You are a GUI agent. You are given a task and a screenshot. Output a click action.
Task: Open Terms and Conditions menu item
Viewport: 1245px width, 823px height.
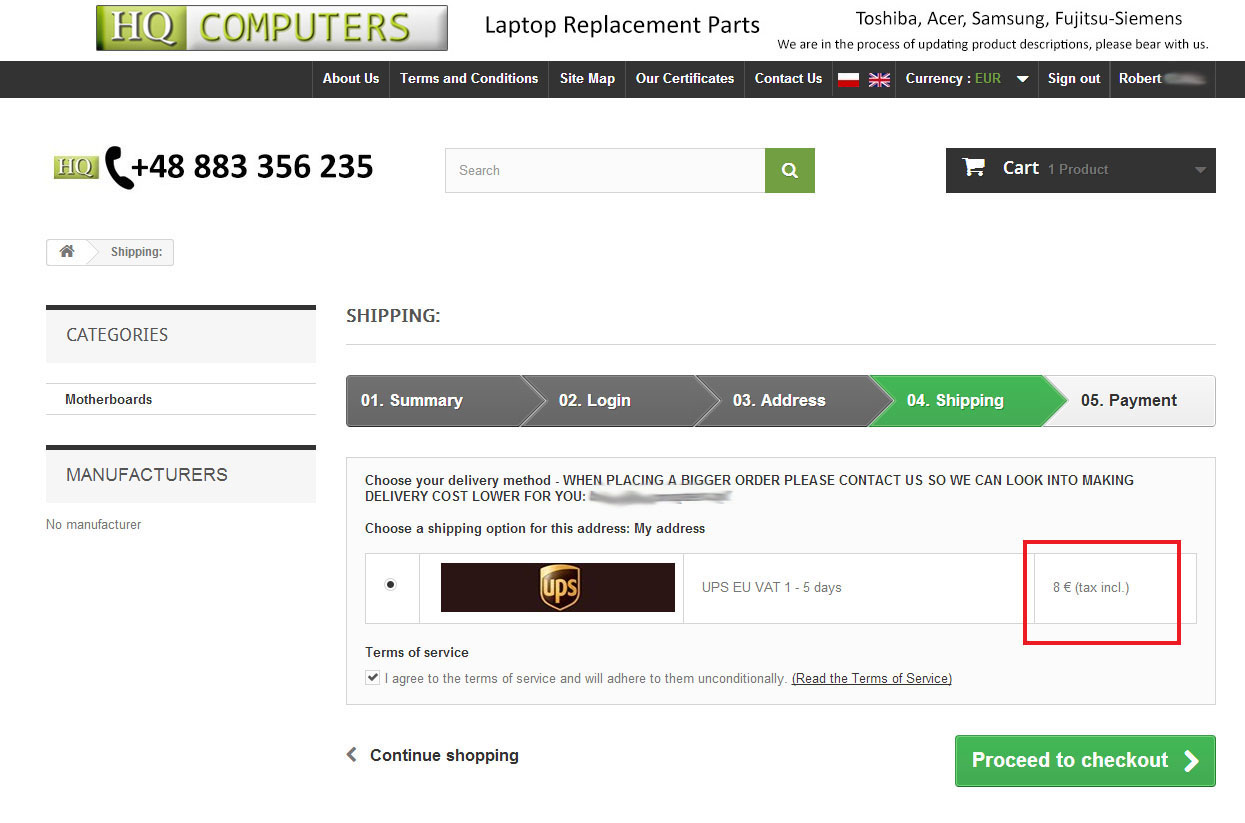(x=469, y=79)
